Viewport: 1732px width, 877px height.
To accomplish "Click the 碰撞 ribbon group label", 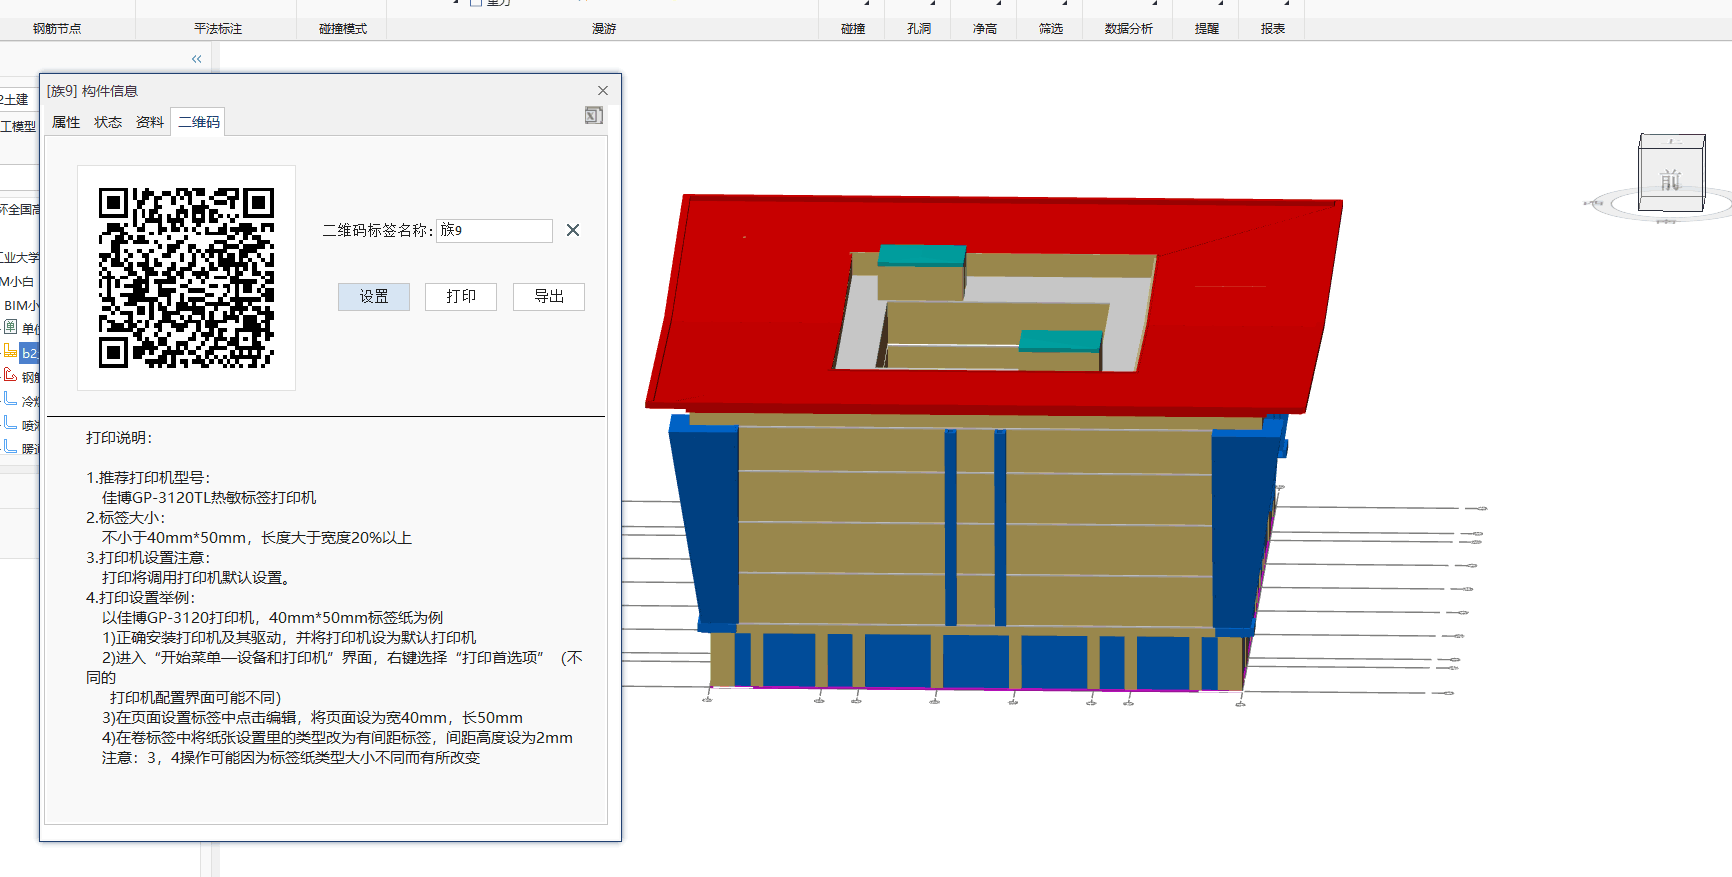I will 853,29.
